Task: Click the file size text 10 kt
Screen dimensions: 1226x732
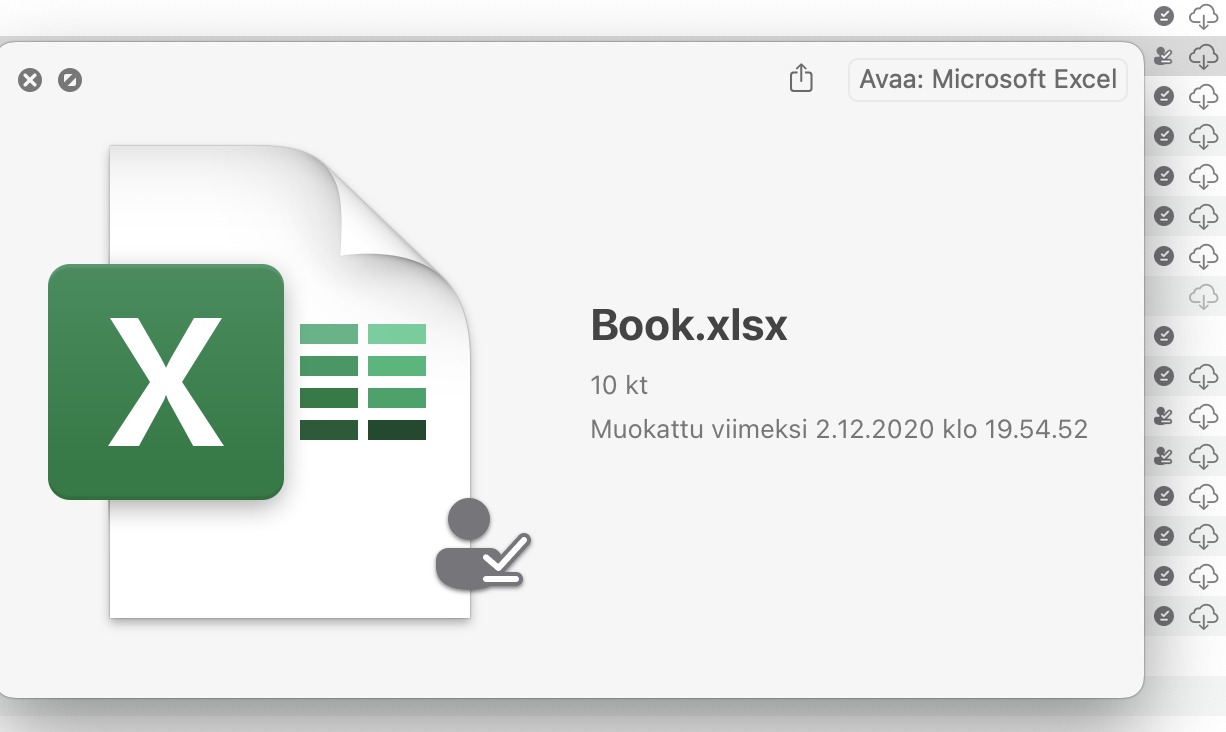Action: point(619,385)
